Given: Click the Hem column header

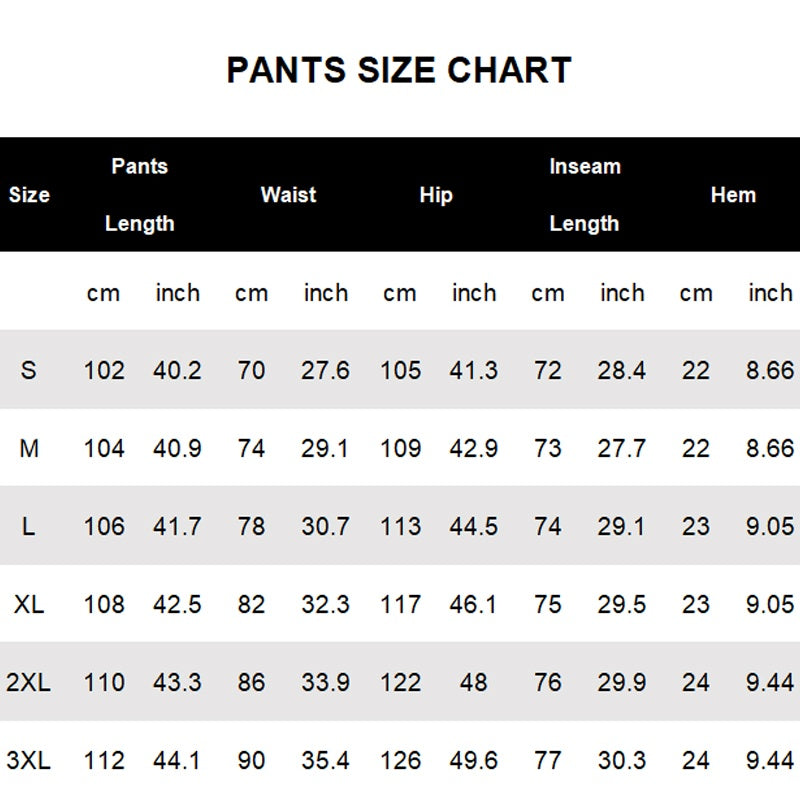Looking at the screenshot, I should [x=733, y=195].
